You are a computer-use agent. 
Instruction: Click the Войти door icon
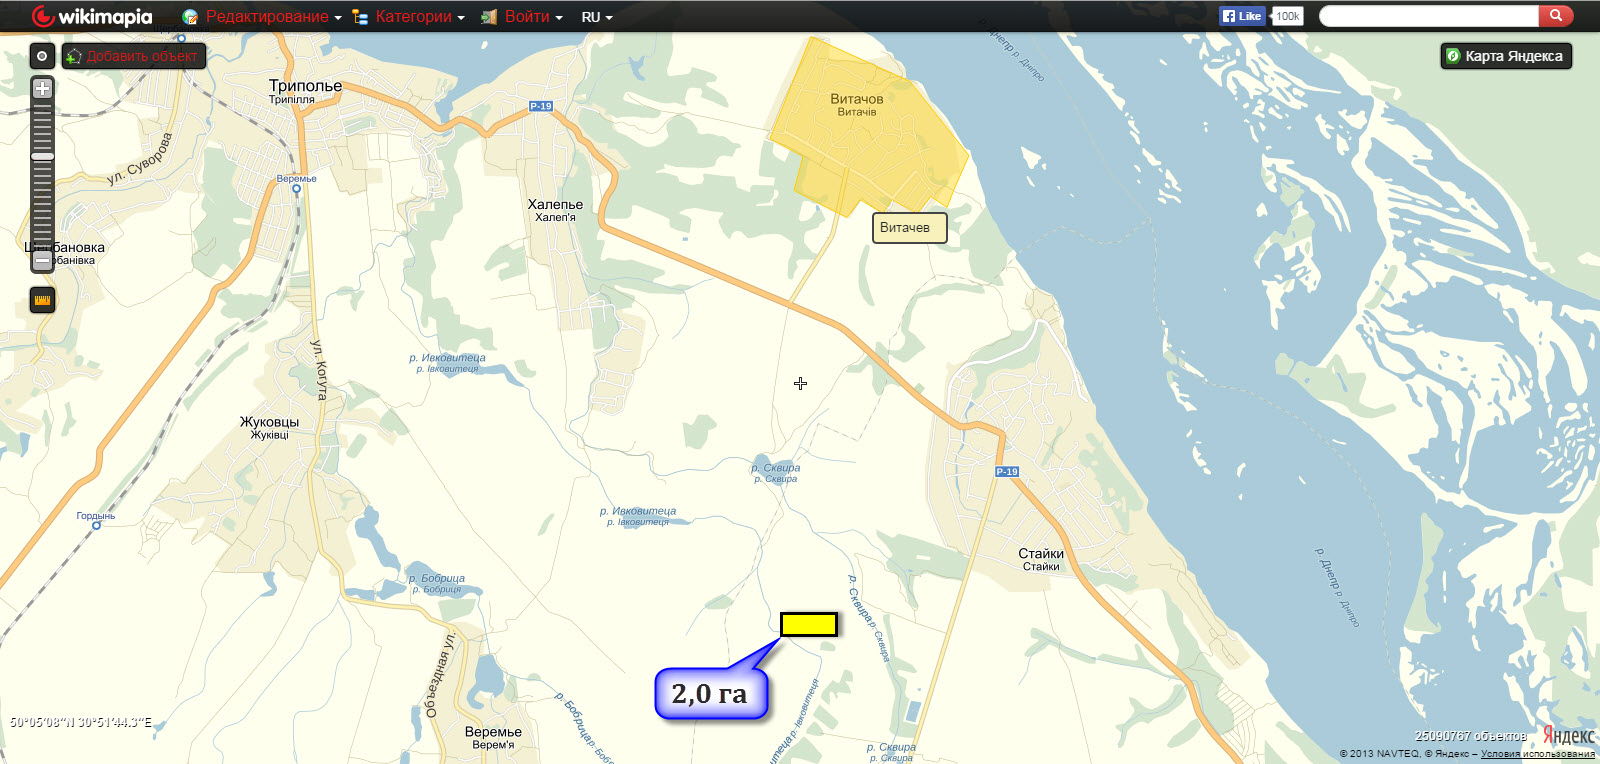click(489, 17)
